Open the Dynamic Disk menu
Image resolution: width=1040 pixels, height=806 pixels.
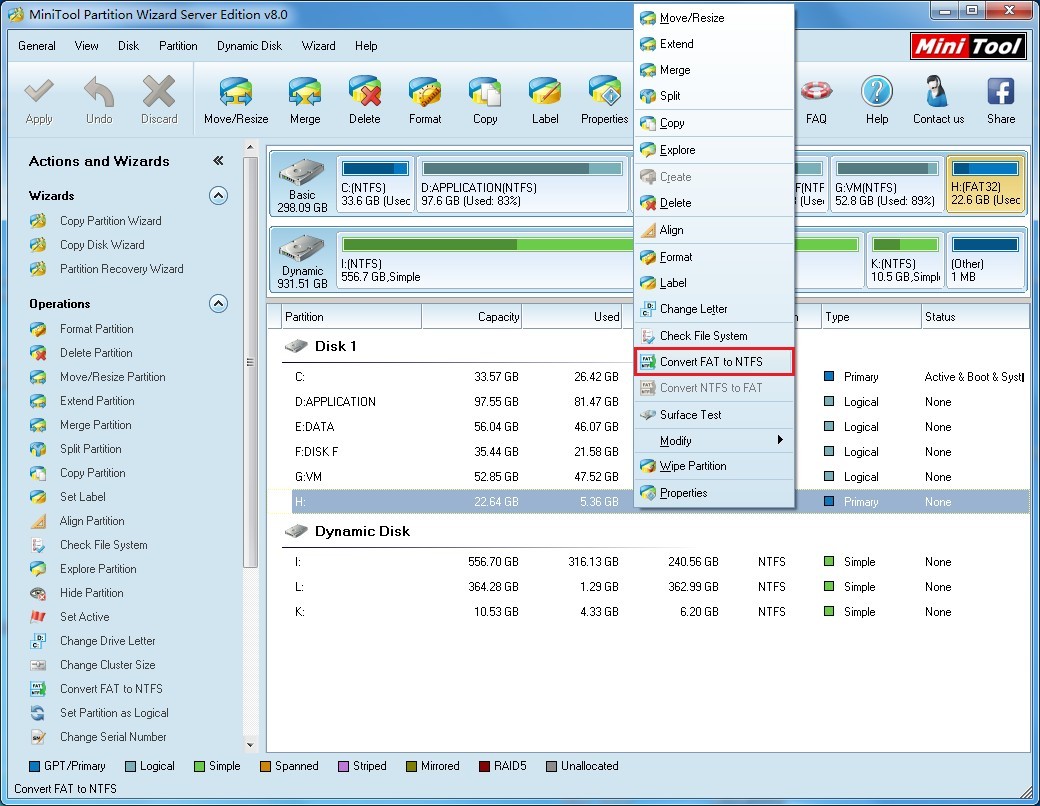click(249, 46)
